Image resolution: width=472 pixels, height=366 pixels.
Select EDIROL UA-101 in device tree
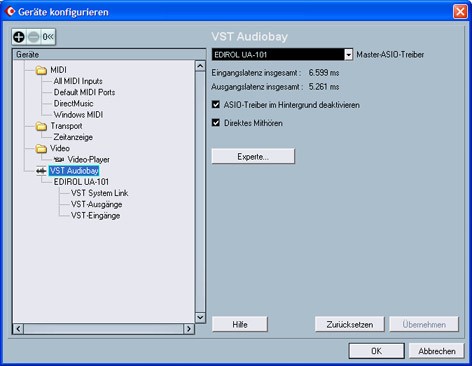pos(81,182)
